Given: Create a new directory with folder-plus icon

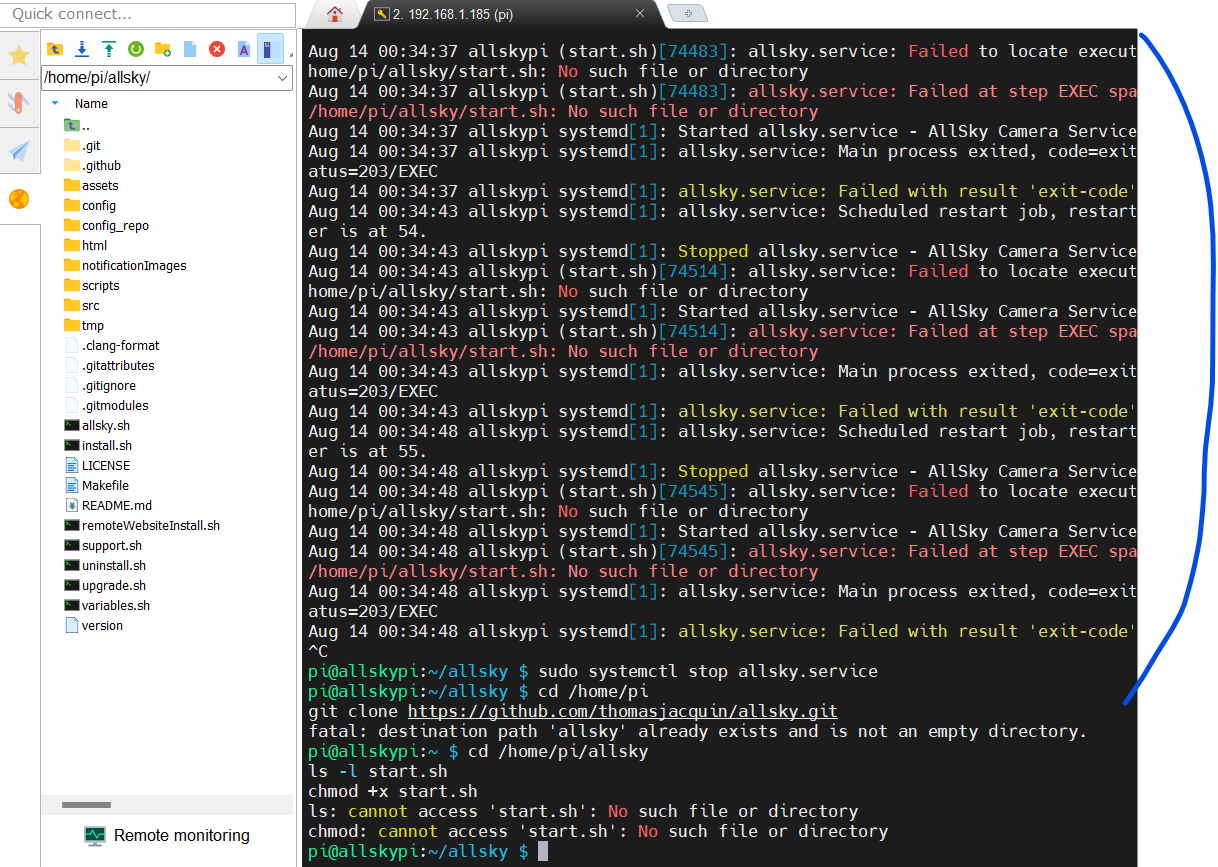Looking at the screenshot, I should [x=163, y=48].
